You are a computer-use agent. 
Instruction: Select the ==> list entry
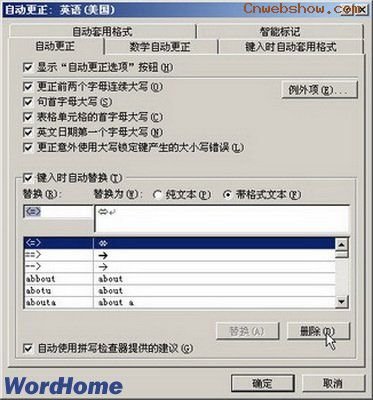point(180,255)
